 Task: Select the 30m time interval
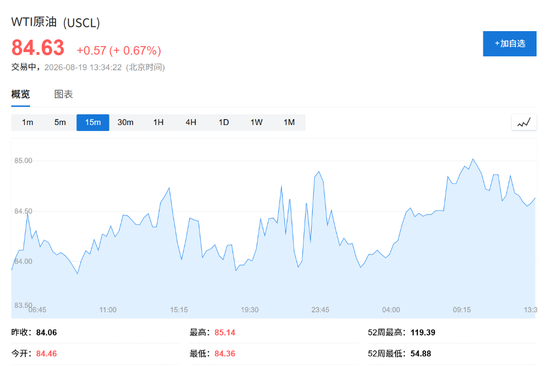tap(125, 122)
